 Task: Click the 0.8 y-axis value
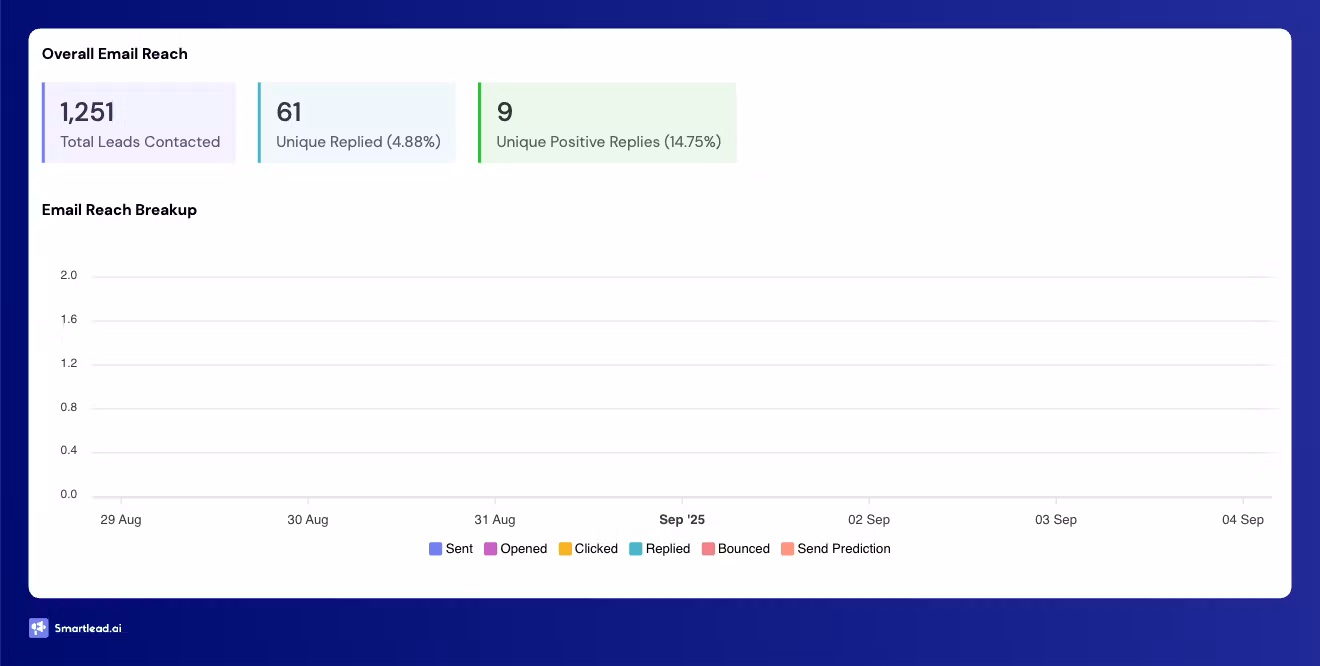[x=69, y=408]
